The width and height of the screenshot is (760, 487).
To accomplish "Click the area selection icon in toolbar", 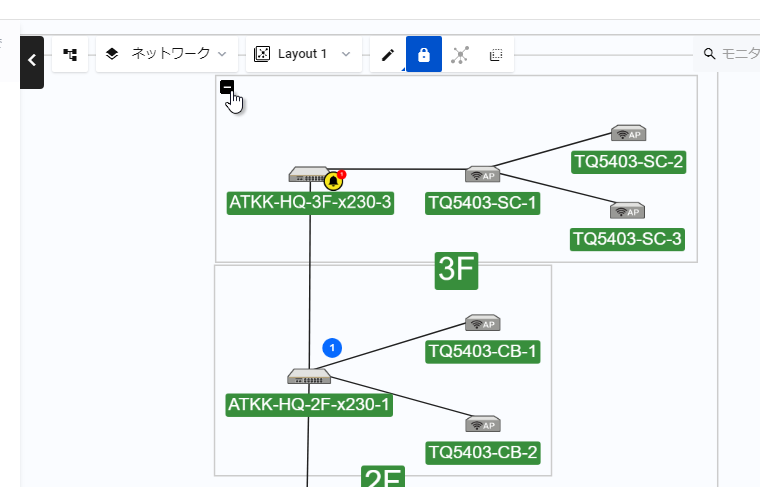I will [496, 54].
